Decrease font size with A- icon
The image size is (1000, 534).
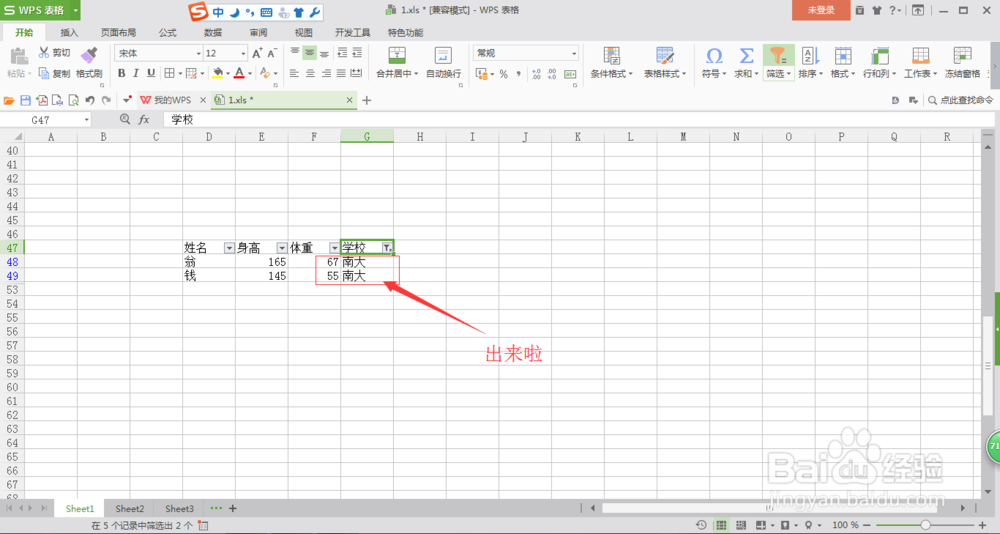[272, 53]
